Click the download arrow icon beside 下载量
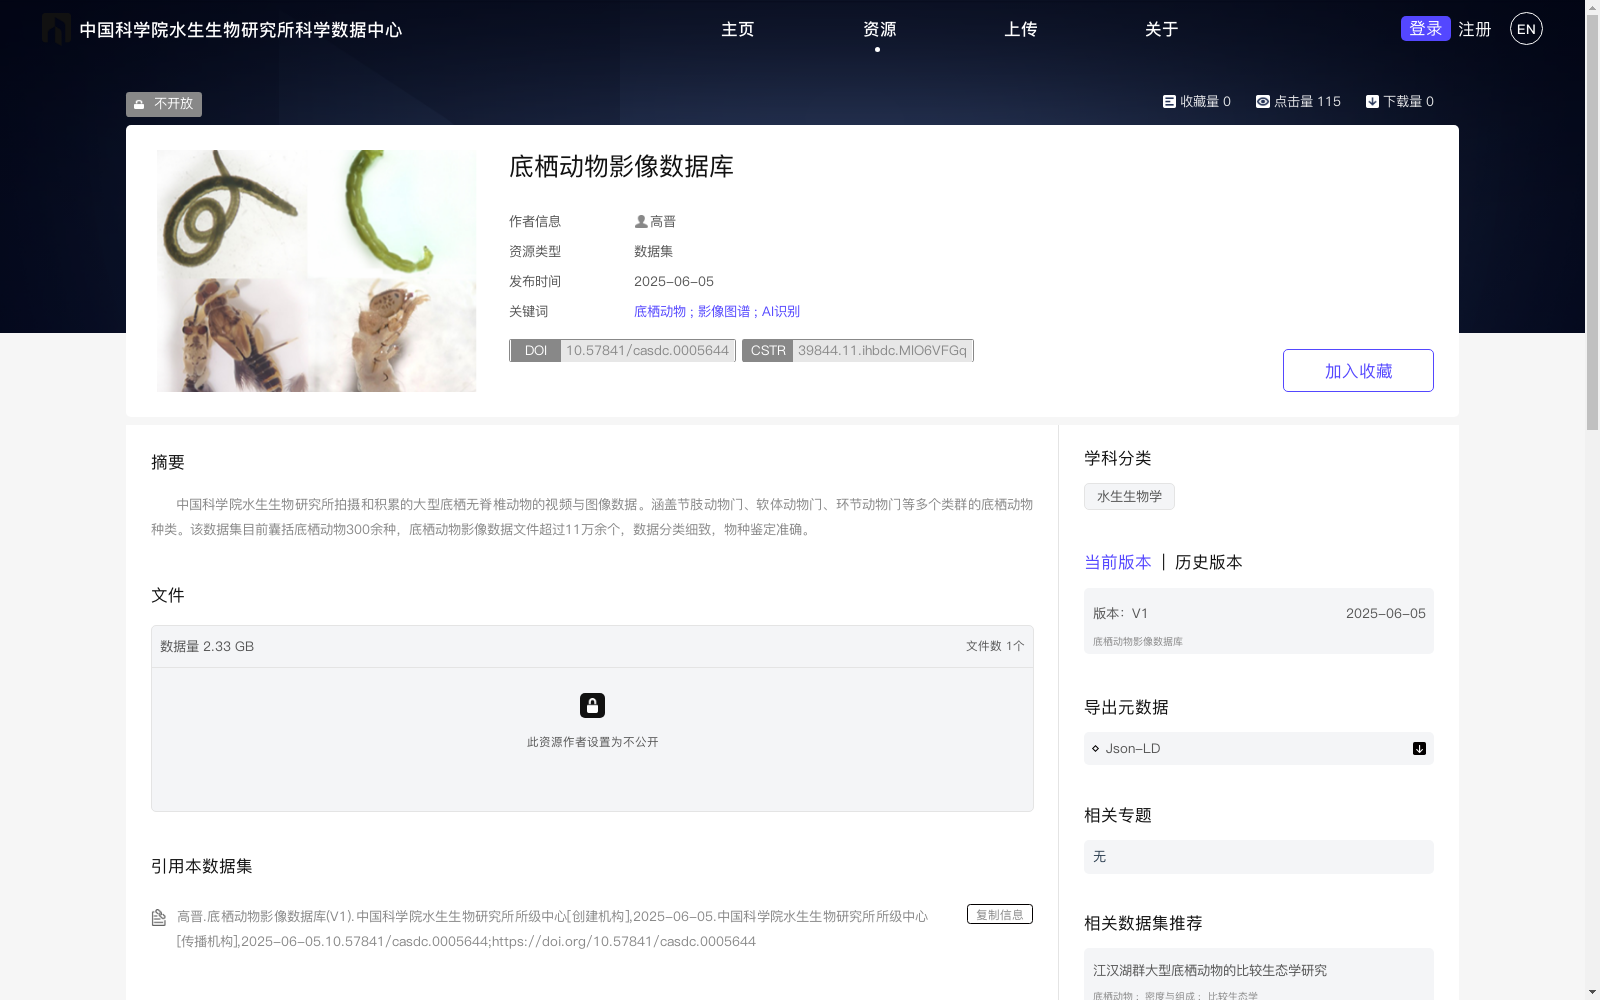 pos(1371,100)
